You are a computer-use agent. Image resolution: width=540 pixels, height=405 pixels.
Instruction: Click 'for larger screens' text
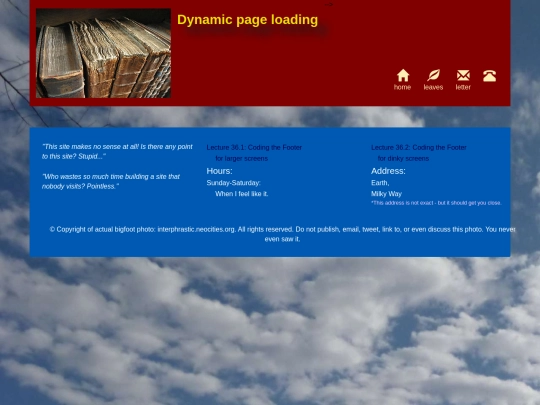[242, 158]
